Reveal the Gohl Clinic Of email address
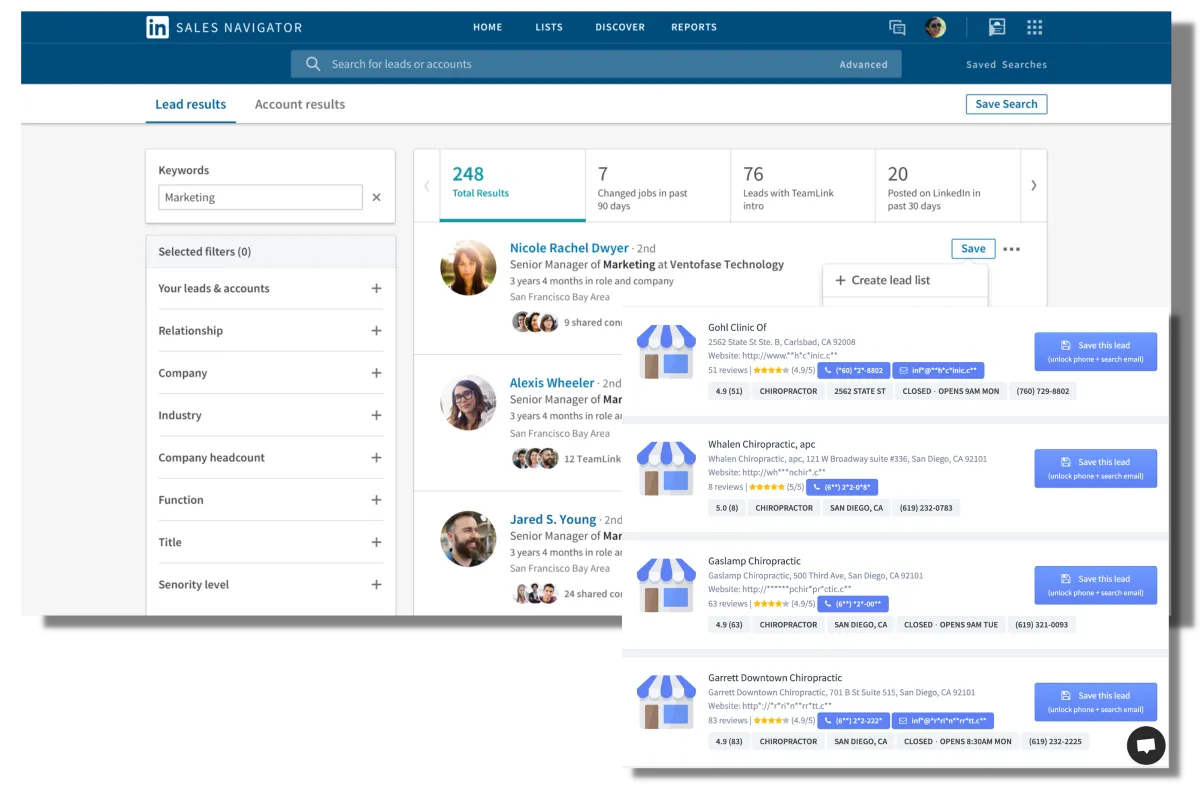The image size is (1200, 800). [938, 370]
